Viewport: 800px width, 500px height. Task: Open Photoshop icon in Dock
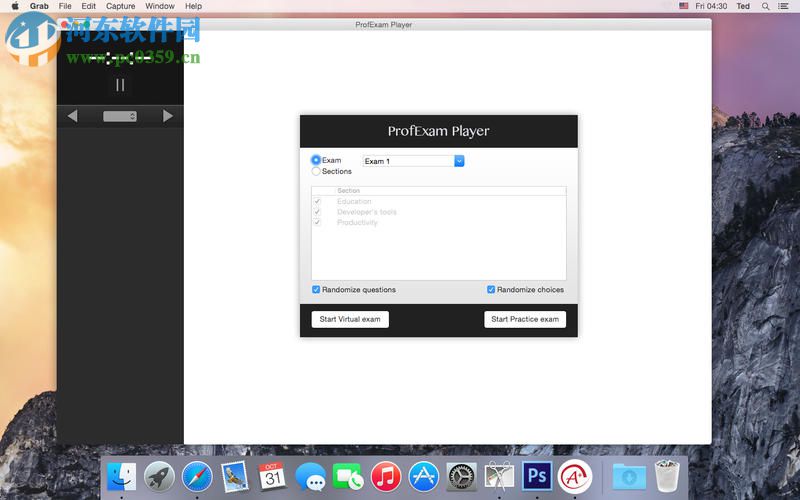click(x=537, y=476)
